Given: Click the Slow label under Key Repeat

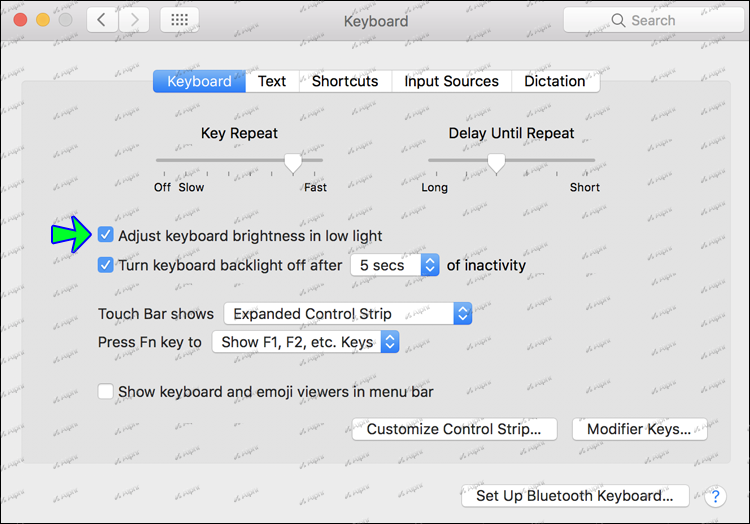Looking at the screenshot, I should click(x=191, y=187).
